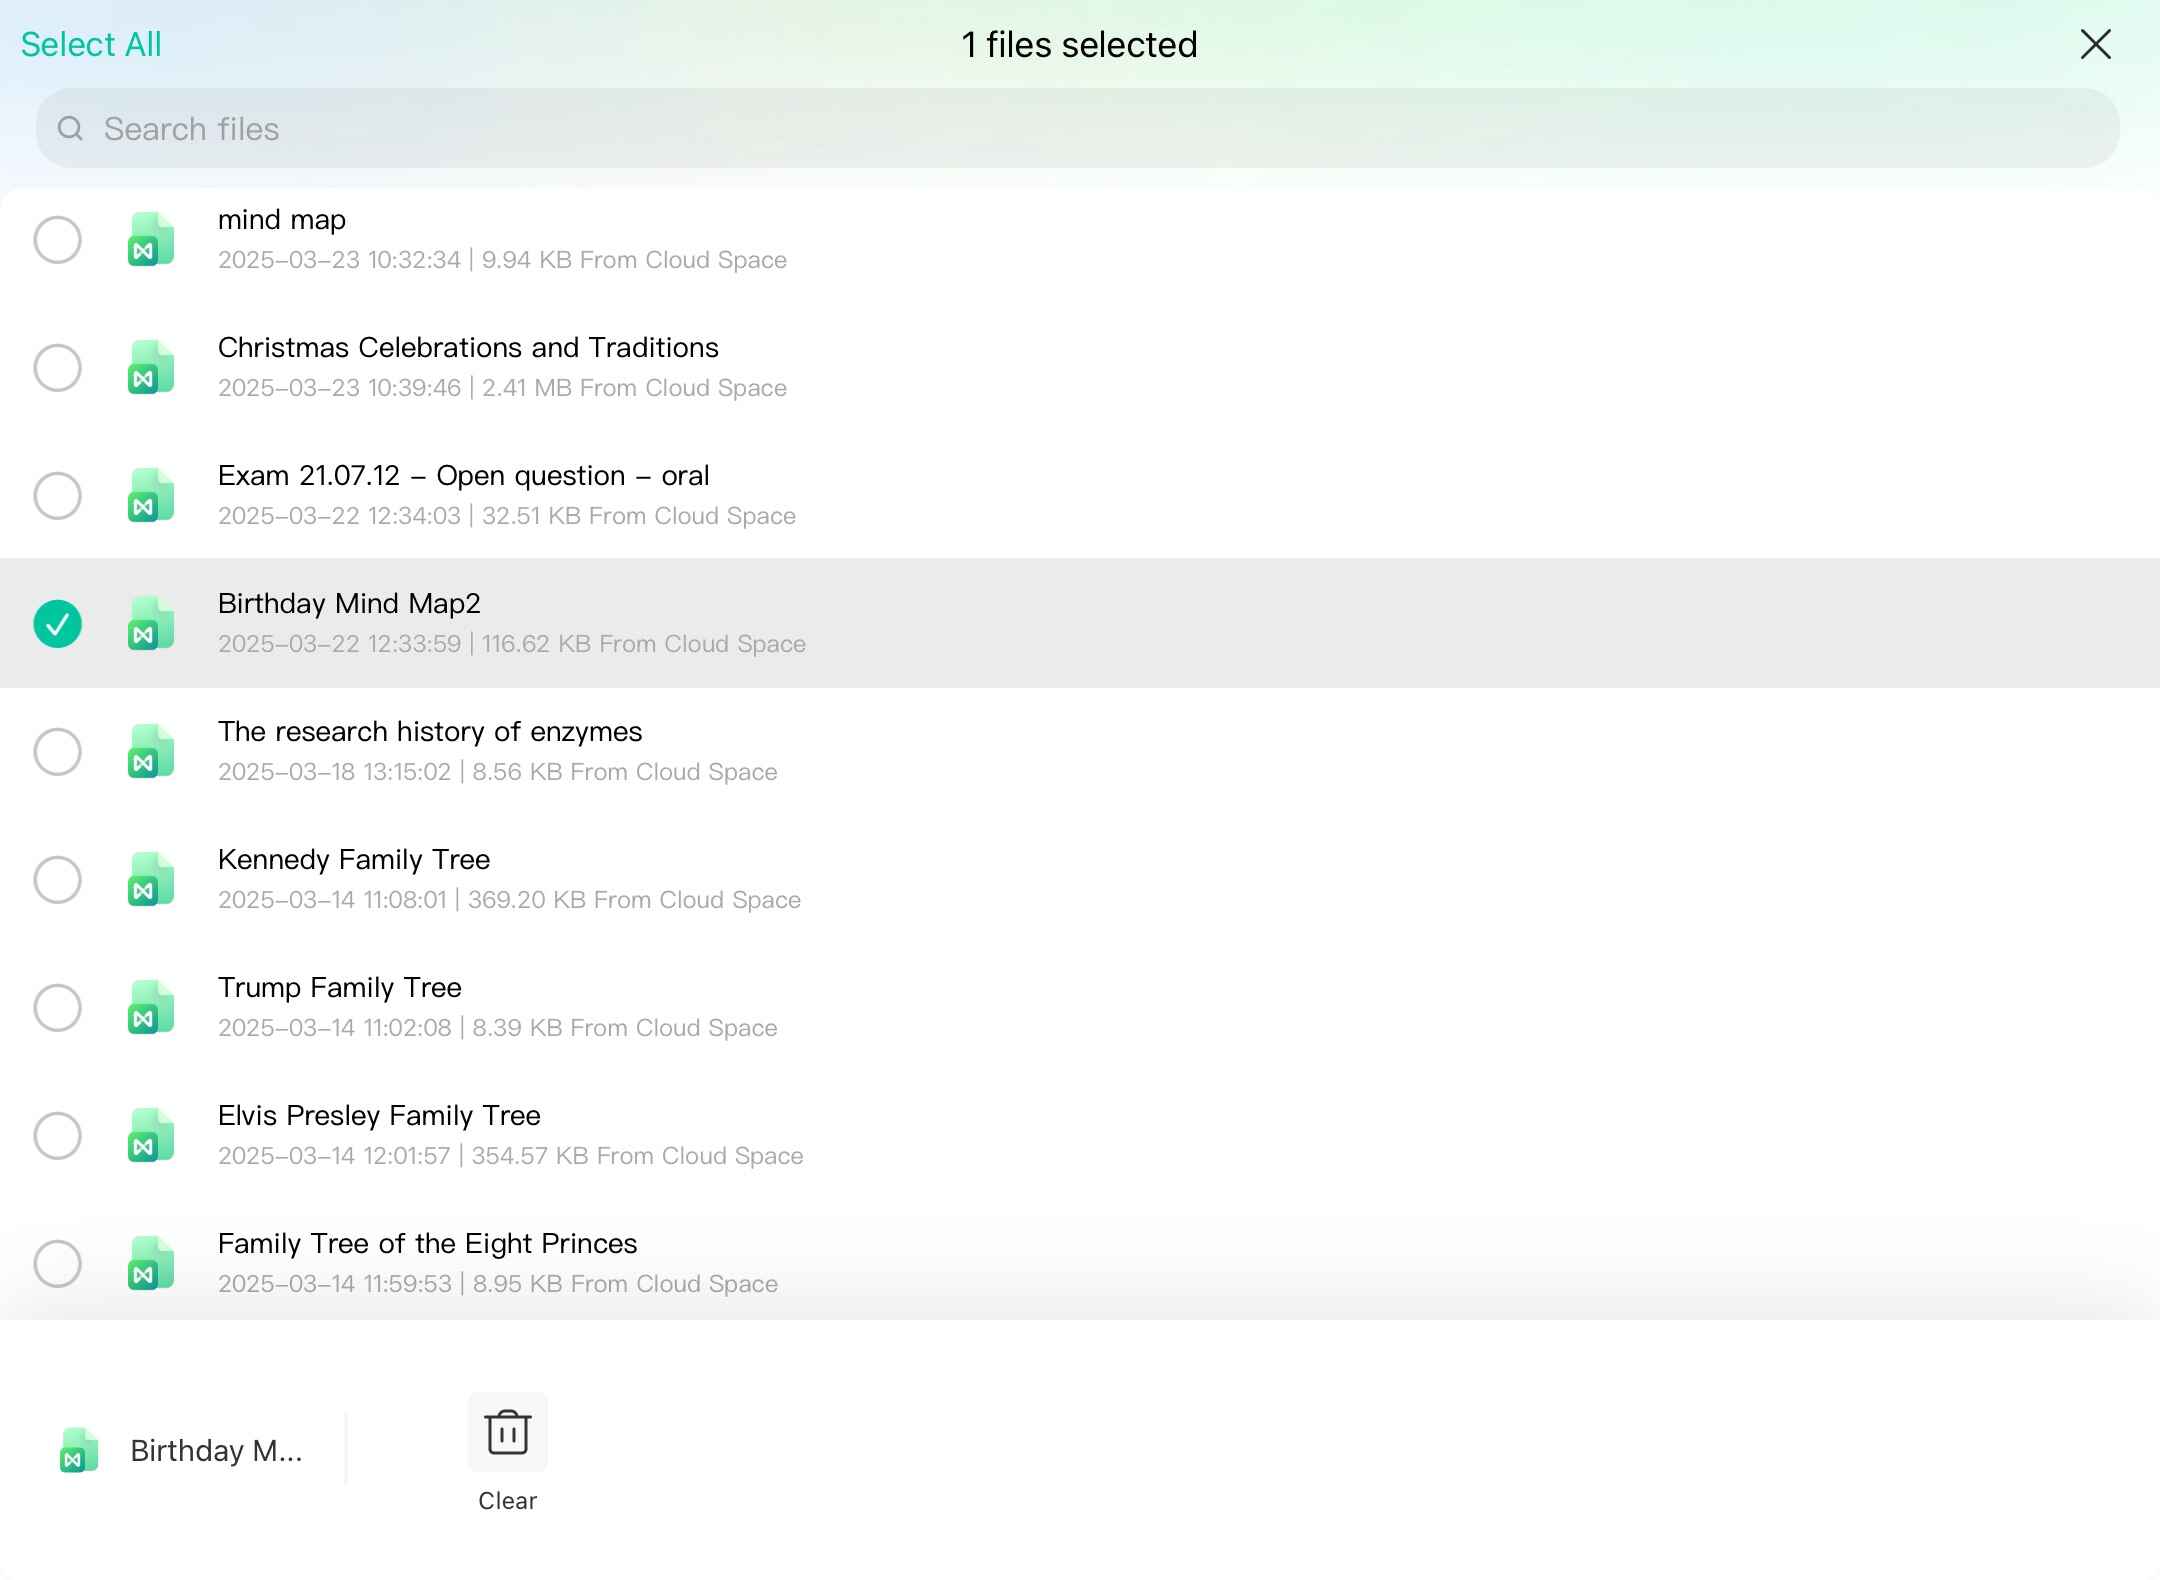Tick Family Tree of the Eight Princes
The image size is (2160, 1580).
57,1264
